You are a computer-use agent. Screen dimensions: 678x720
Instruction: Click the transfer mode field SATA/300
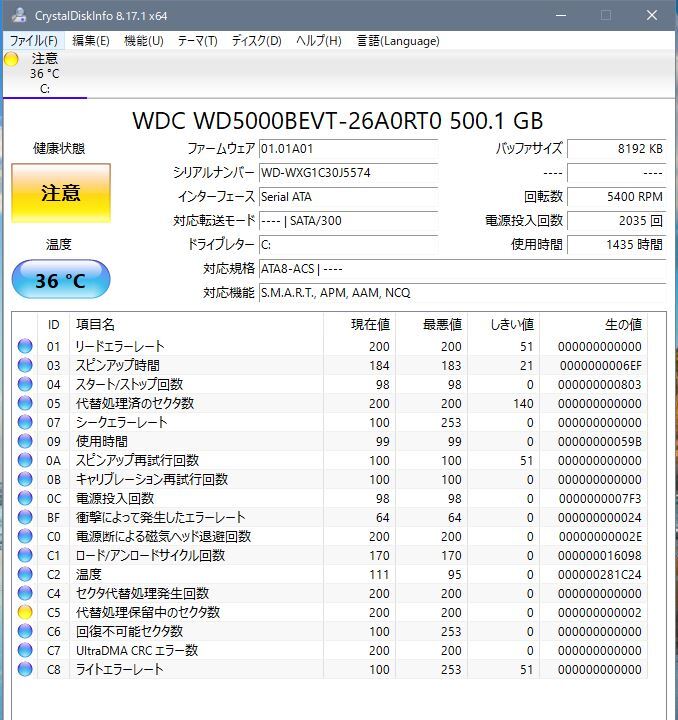click(x=348, y=221)
